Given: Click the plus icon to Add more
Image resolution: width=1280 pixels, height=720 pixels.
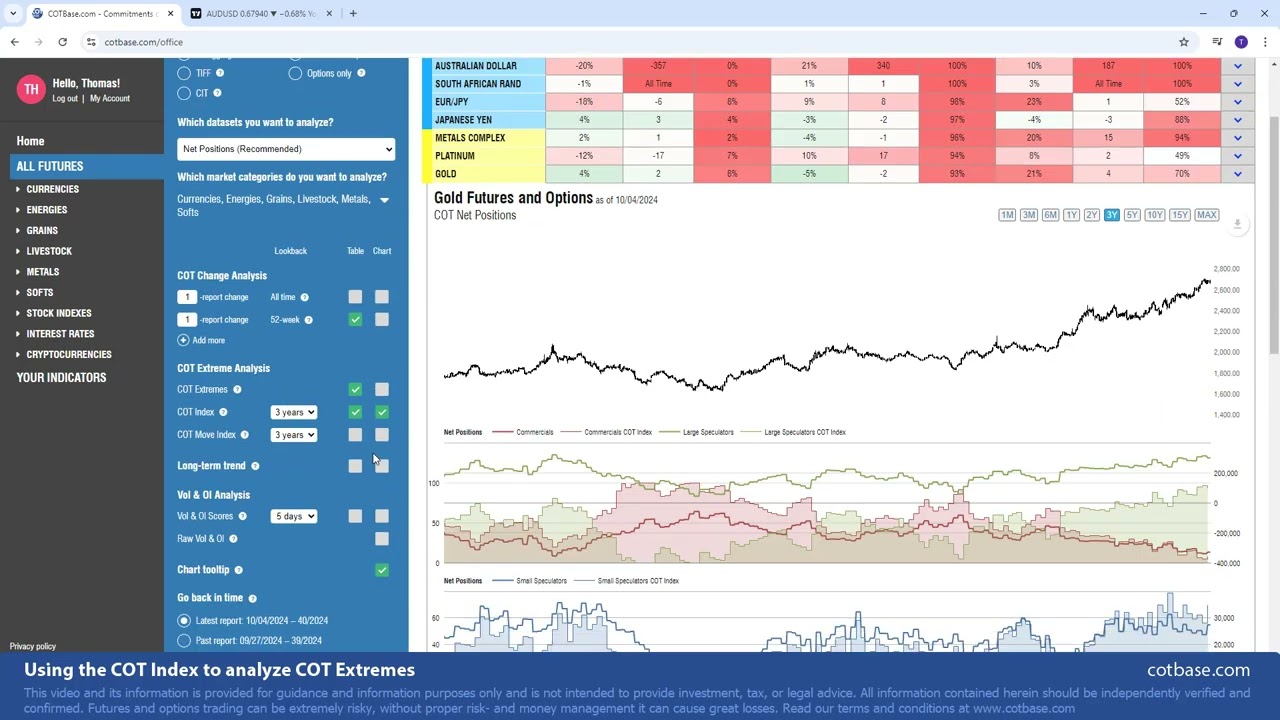Looking at the screenshot, I should coord(183,341).
